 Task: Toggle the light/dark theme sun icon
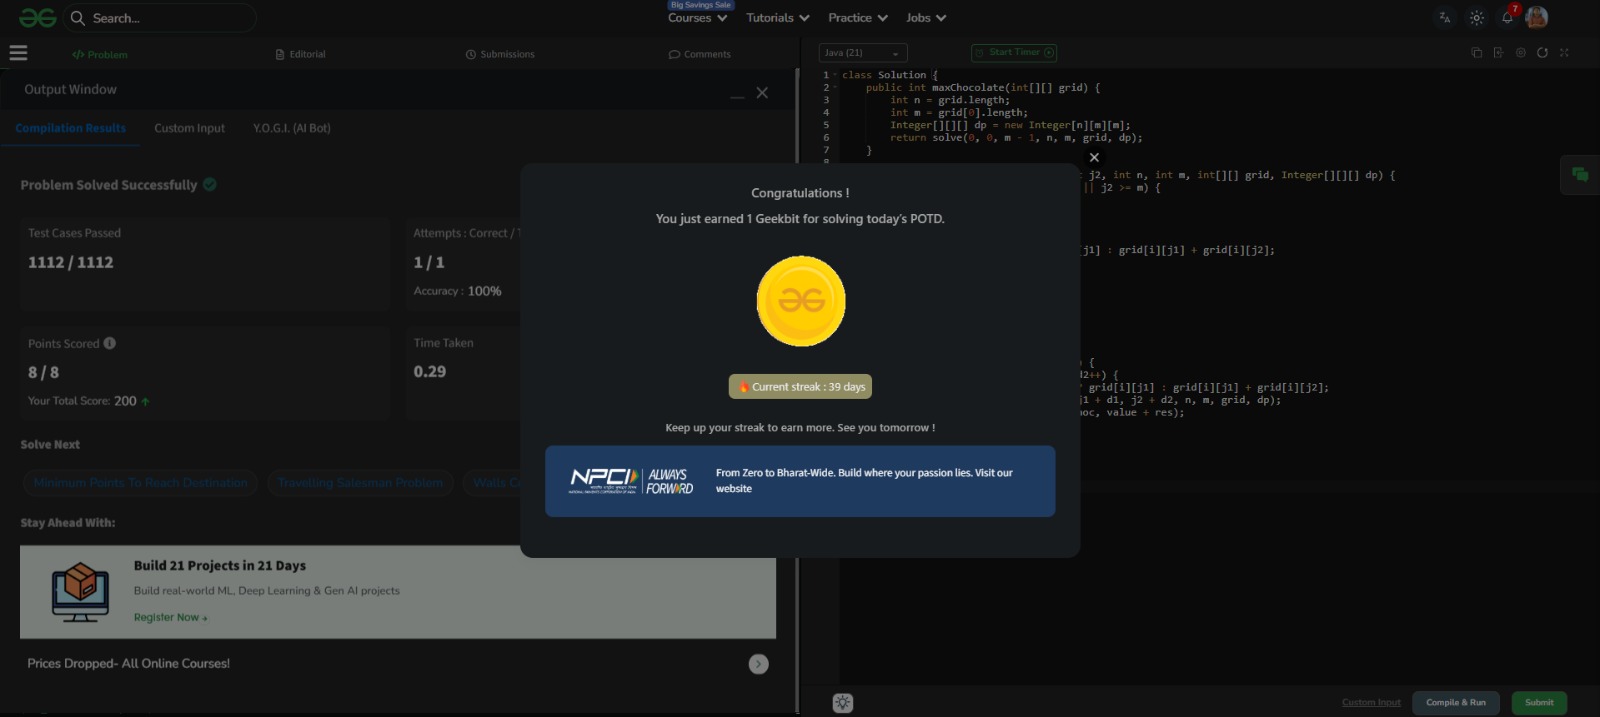point(1476,18)
